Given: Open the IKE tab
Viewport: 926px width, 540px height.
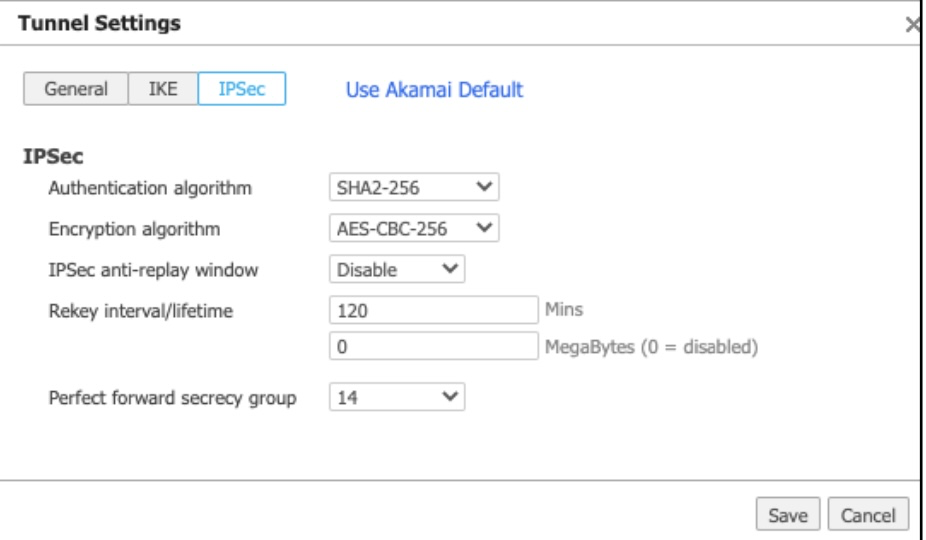Looking at the screenshot, I should coord(163,89).
